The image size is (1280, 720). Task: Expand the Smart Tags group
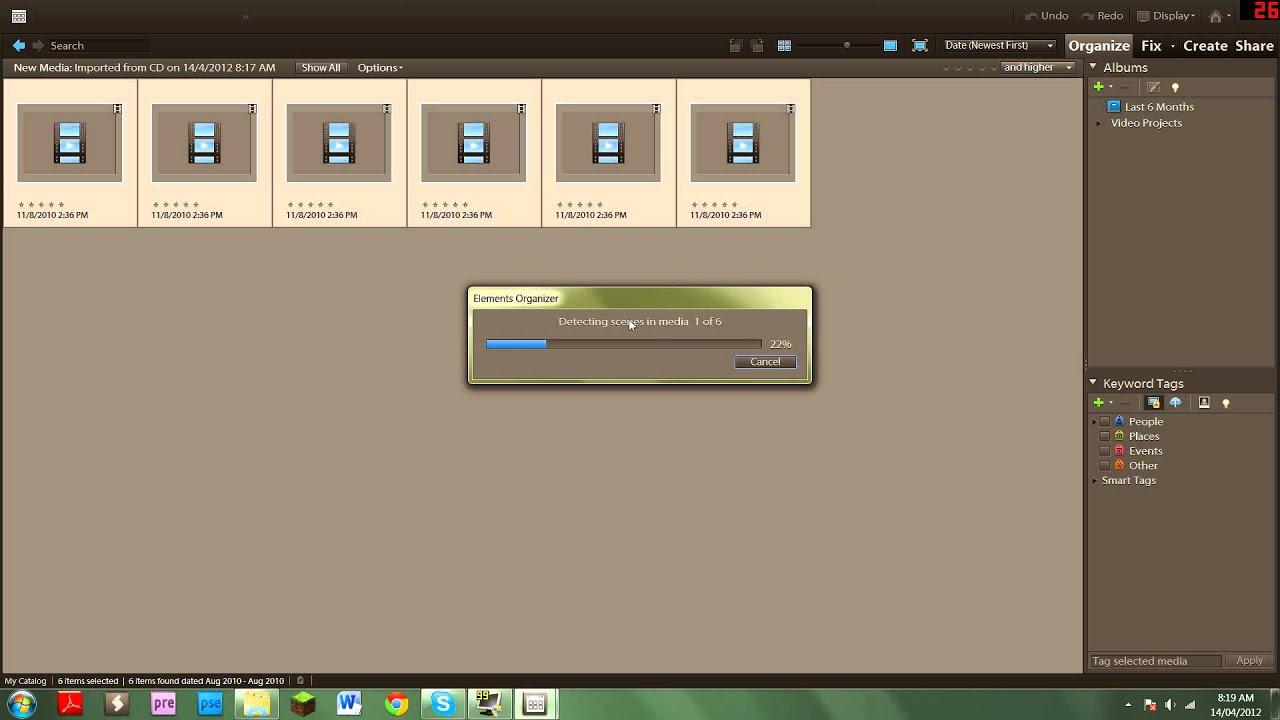1094,481
